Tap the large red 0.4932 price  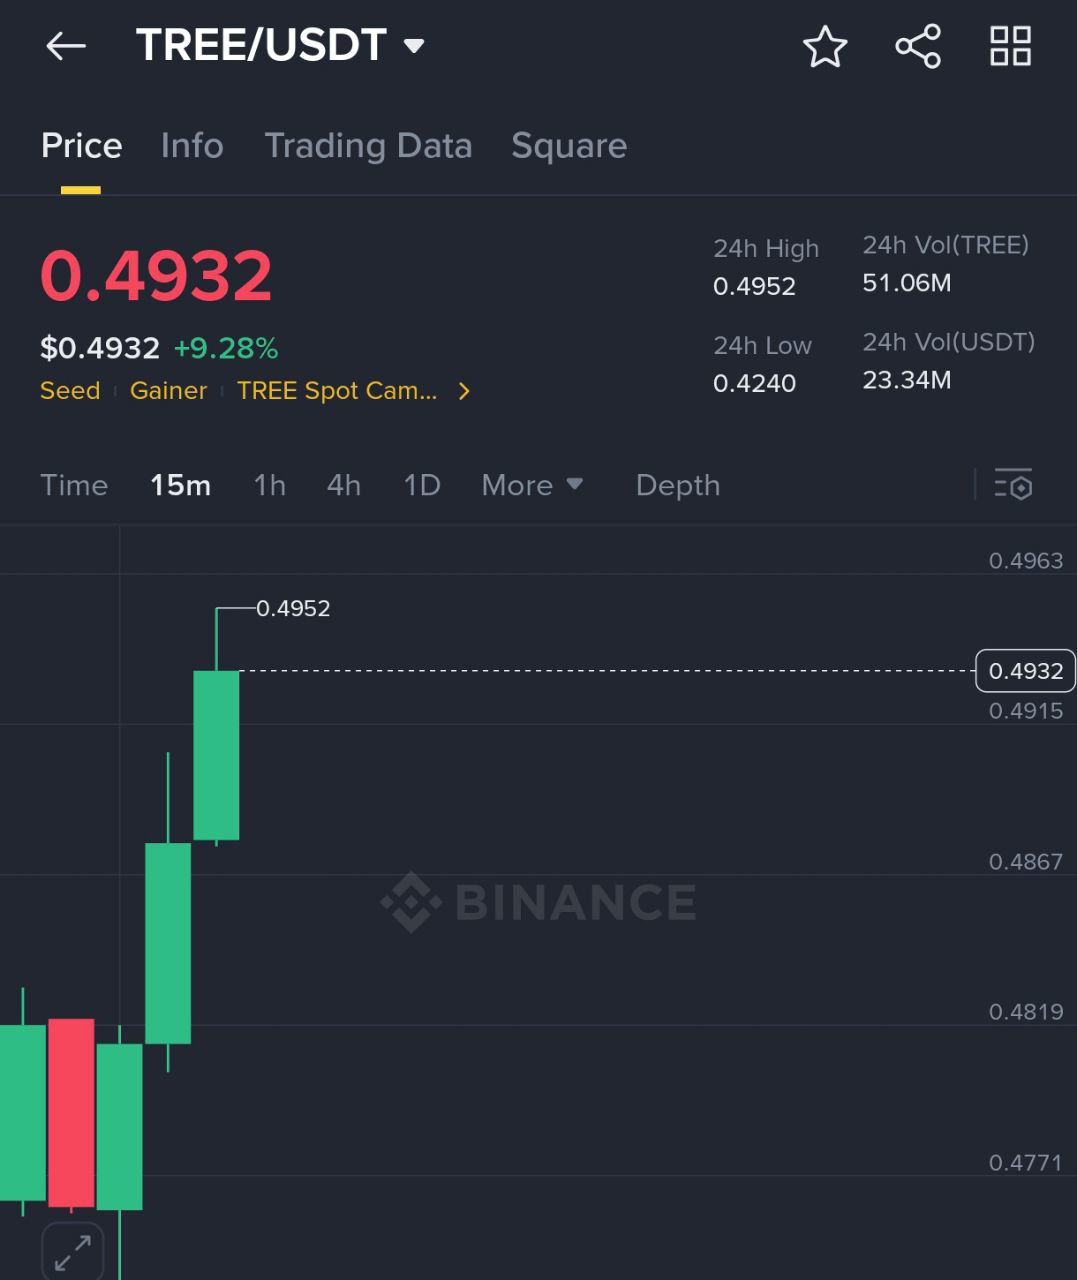[156, 276]
